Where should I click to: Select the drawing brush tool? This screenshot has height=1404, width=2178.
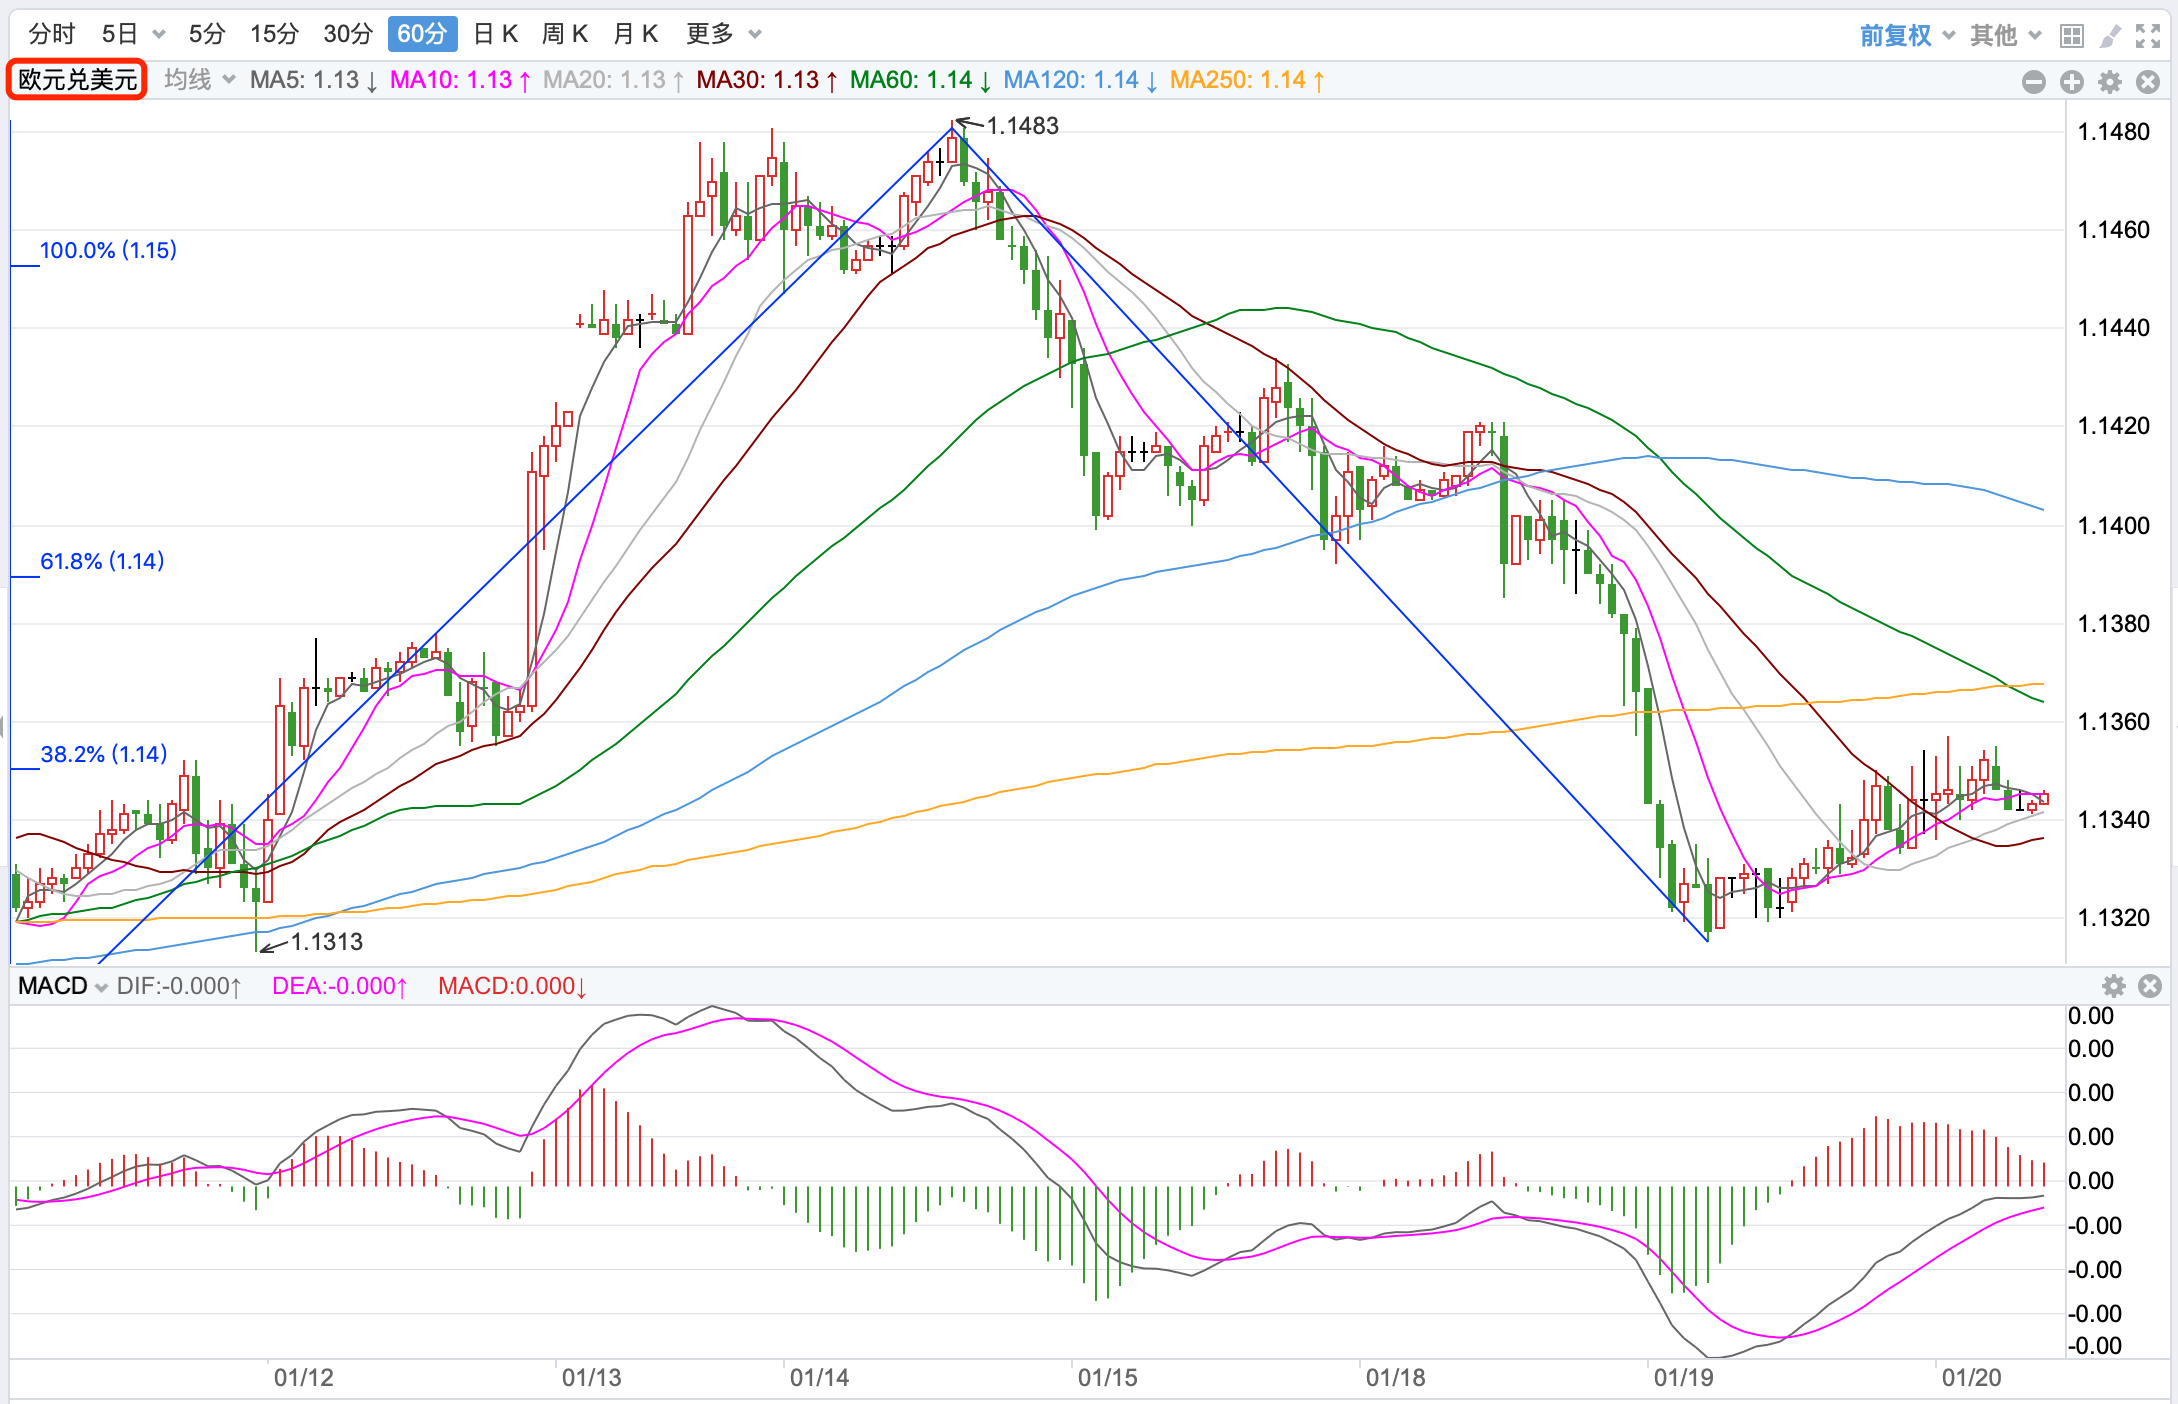pos(2110,36)
